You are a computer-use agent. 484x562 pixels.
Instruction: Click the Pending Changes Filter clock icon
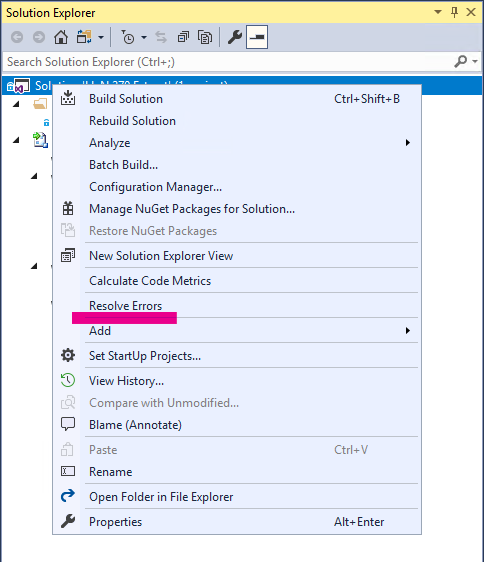[127, 37]
